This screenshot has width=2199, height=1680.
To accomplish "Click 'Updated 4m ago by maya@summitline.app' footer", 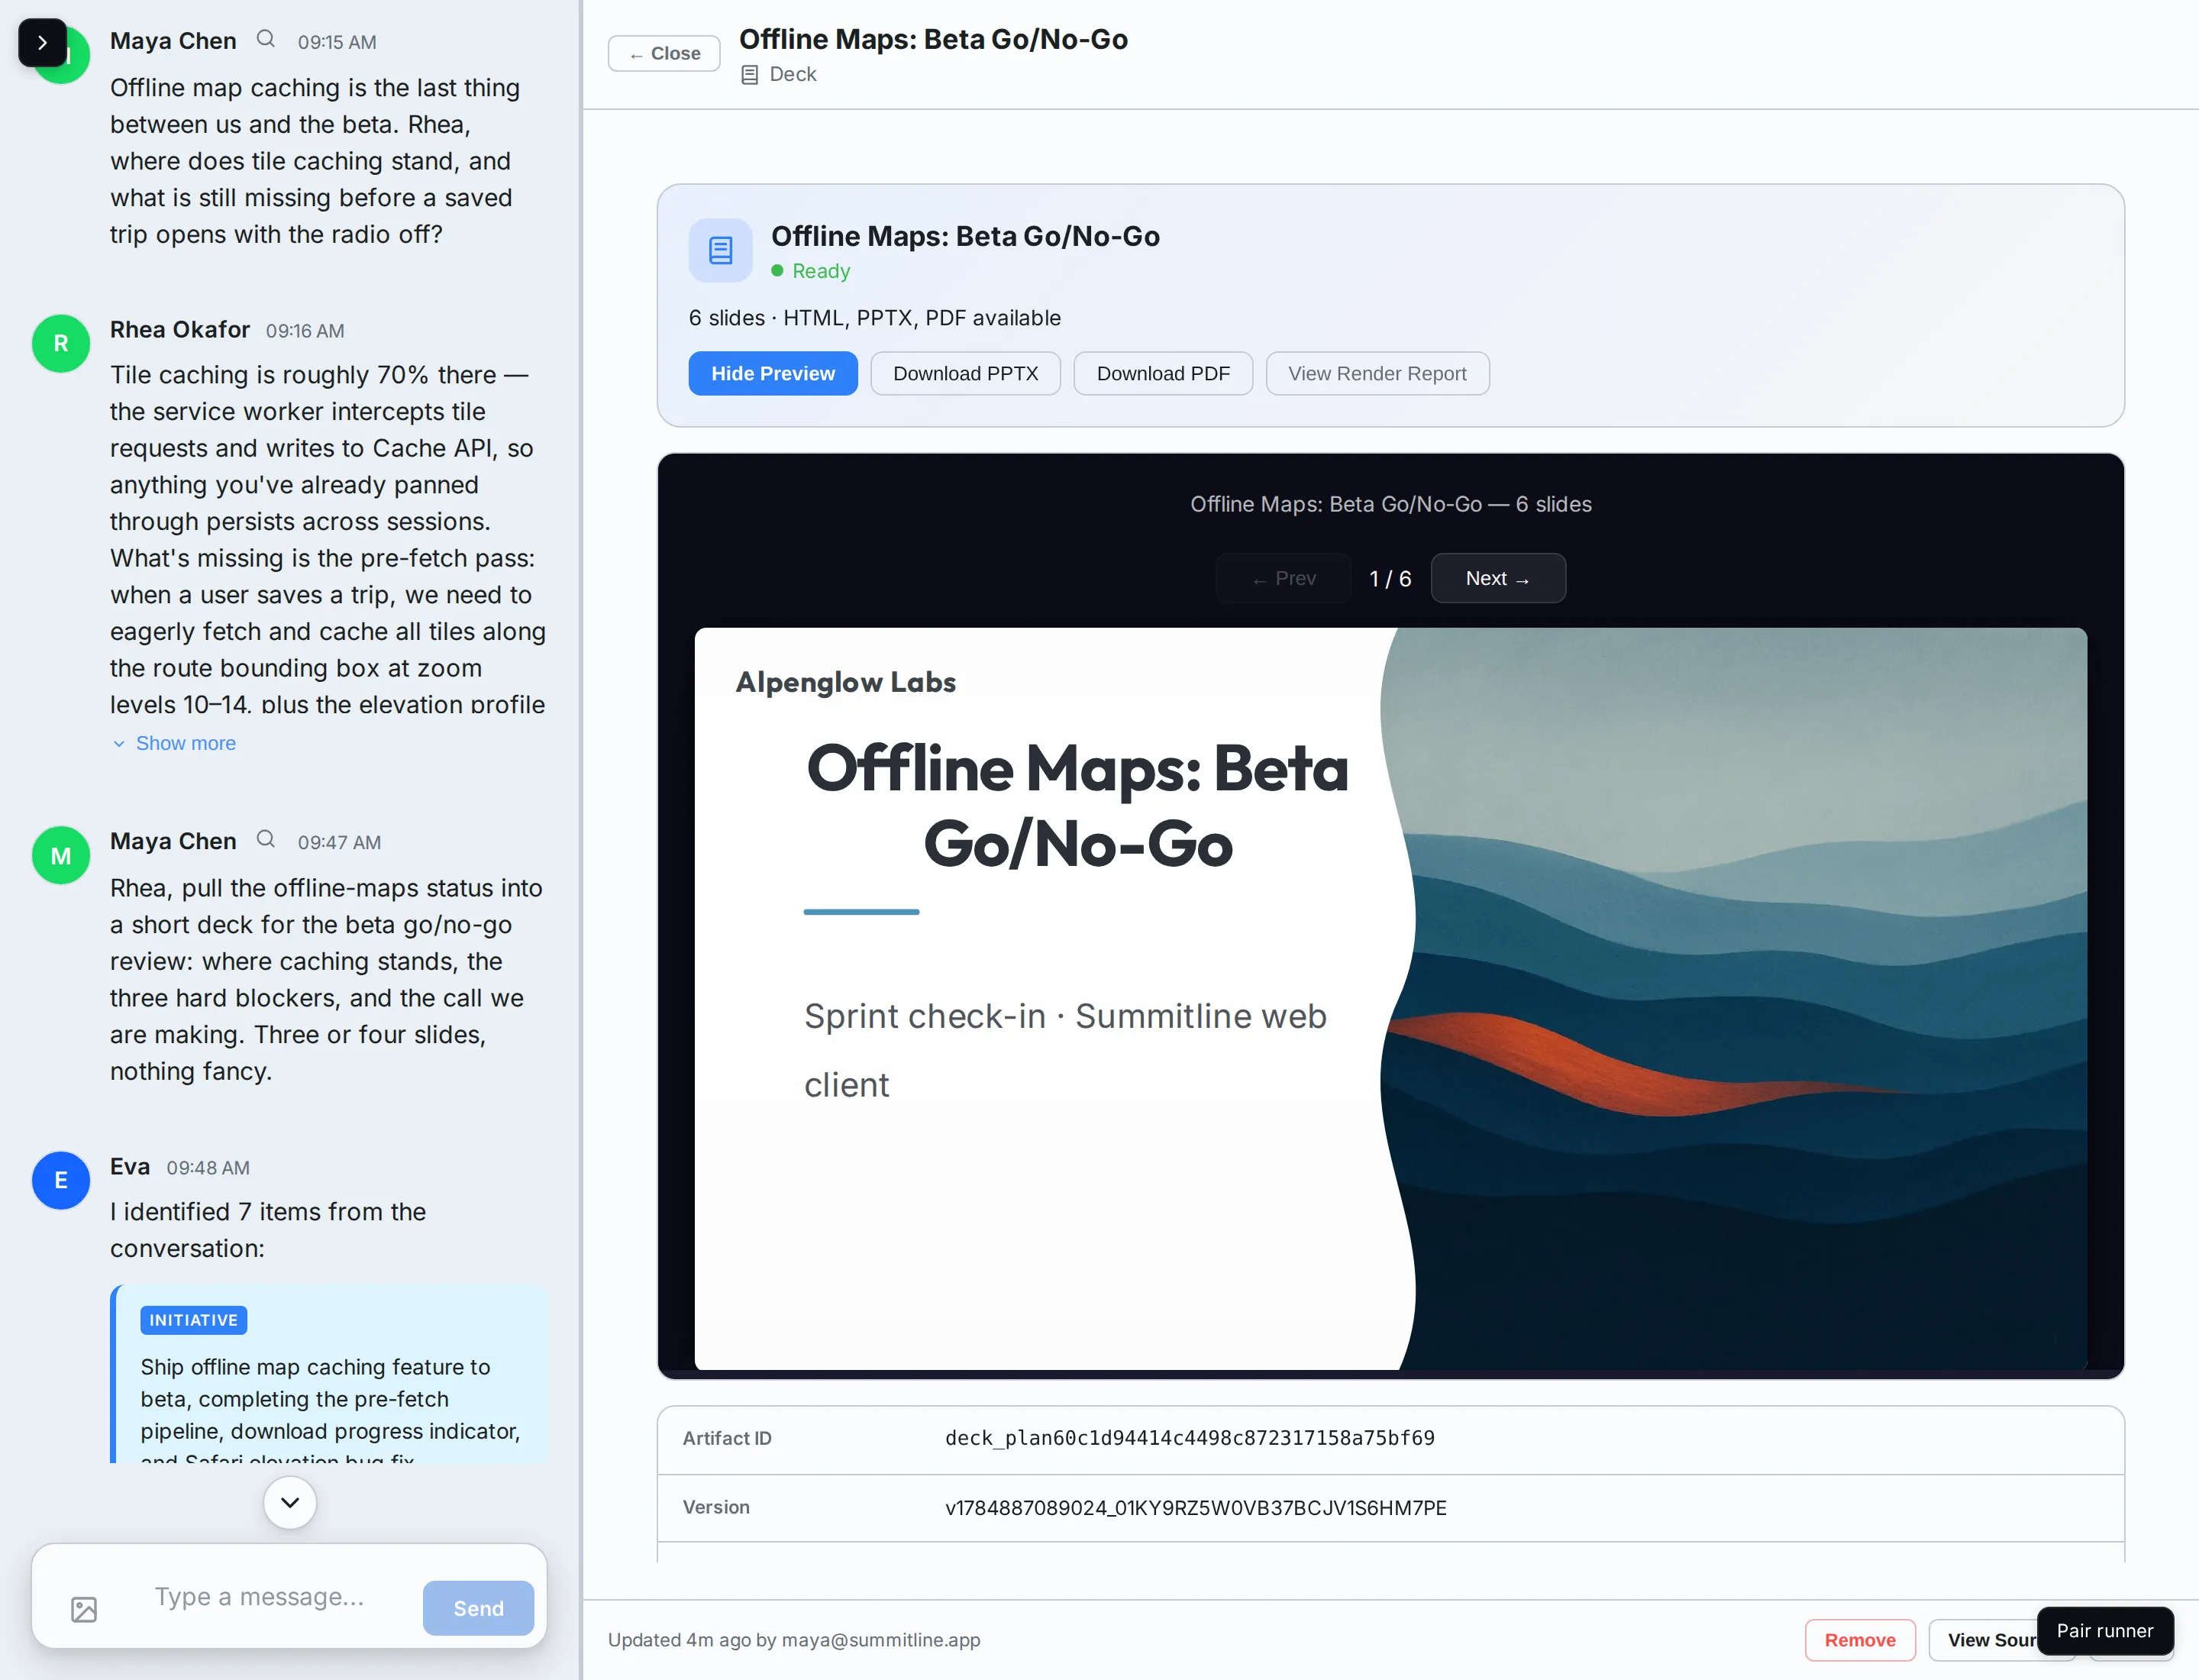I will [x=794, y=1640].
